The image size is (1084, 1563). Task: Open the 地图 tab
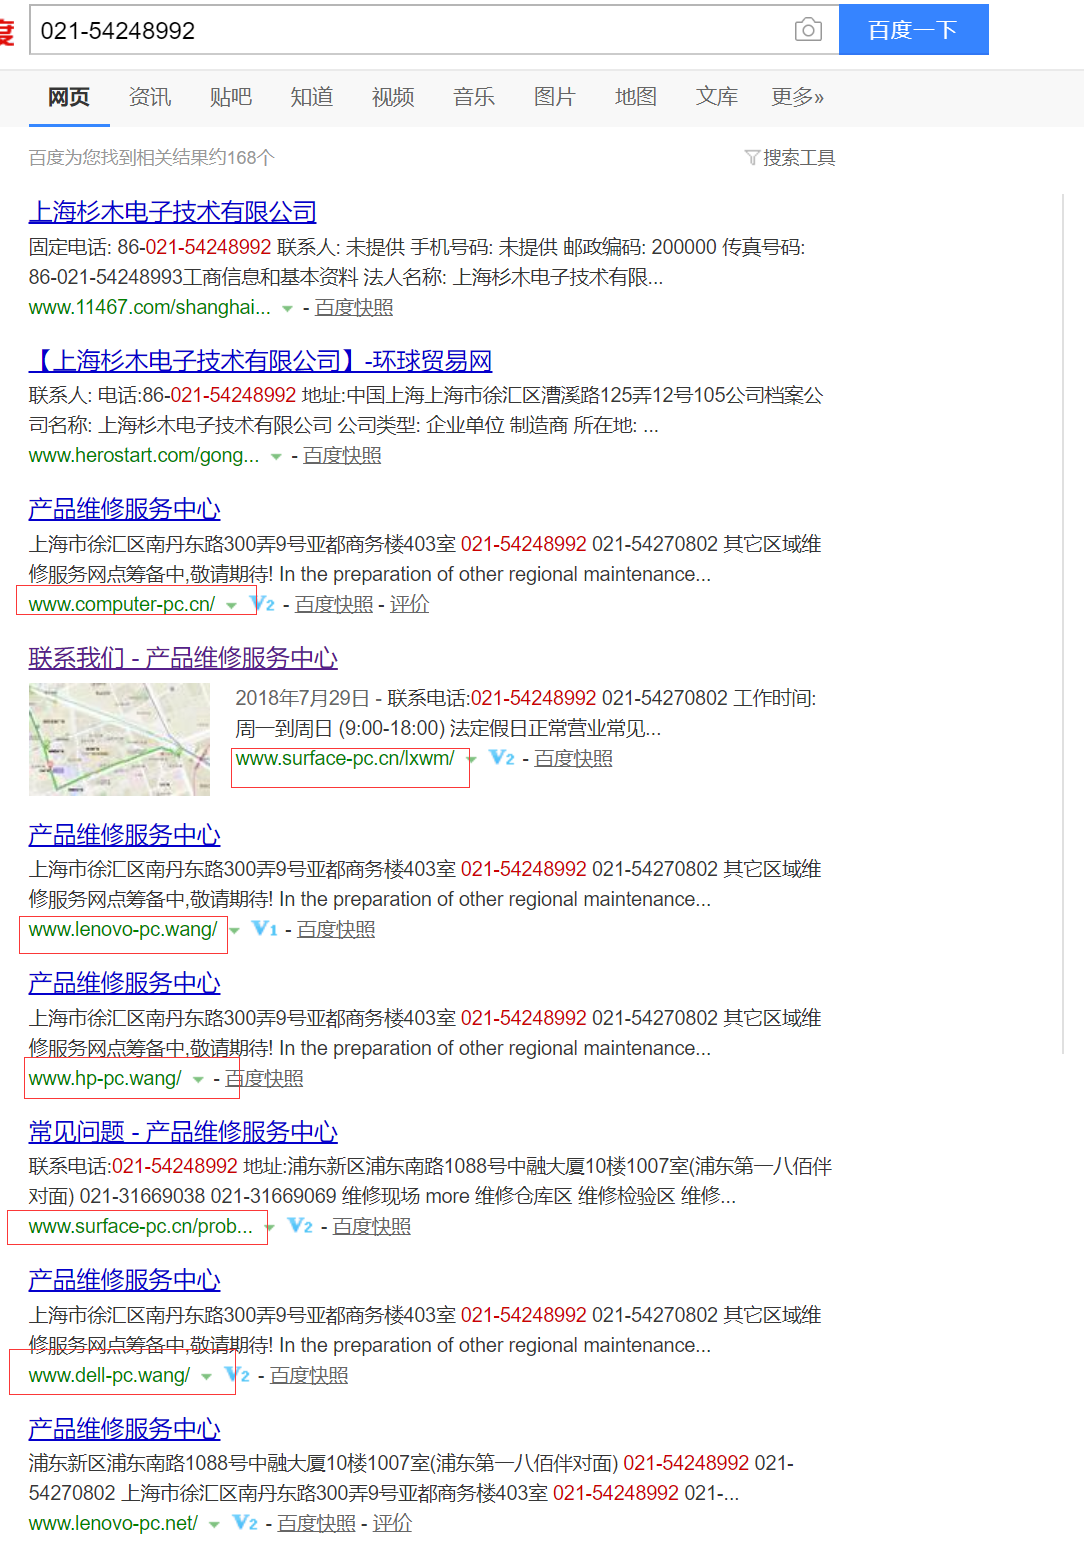click(636, 97)
